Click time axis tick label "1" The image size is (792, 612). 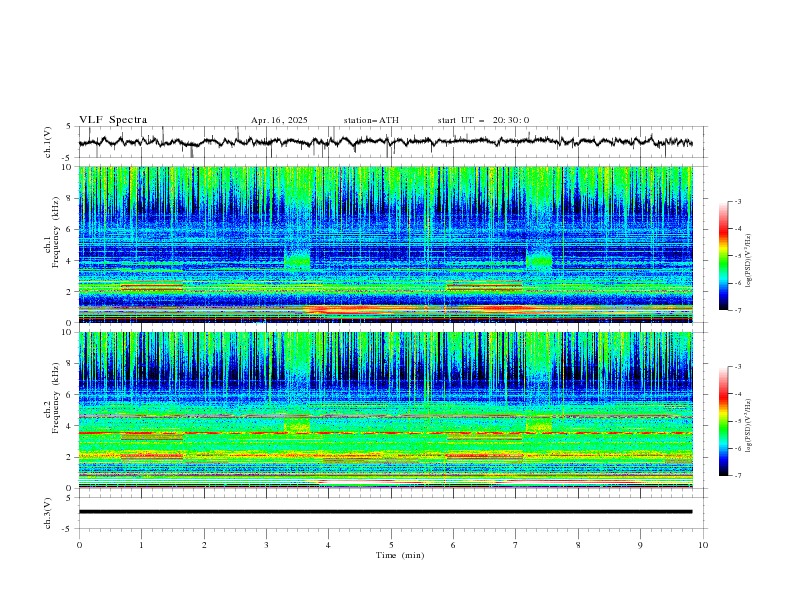point(141,545)
